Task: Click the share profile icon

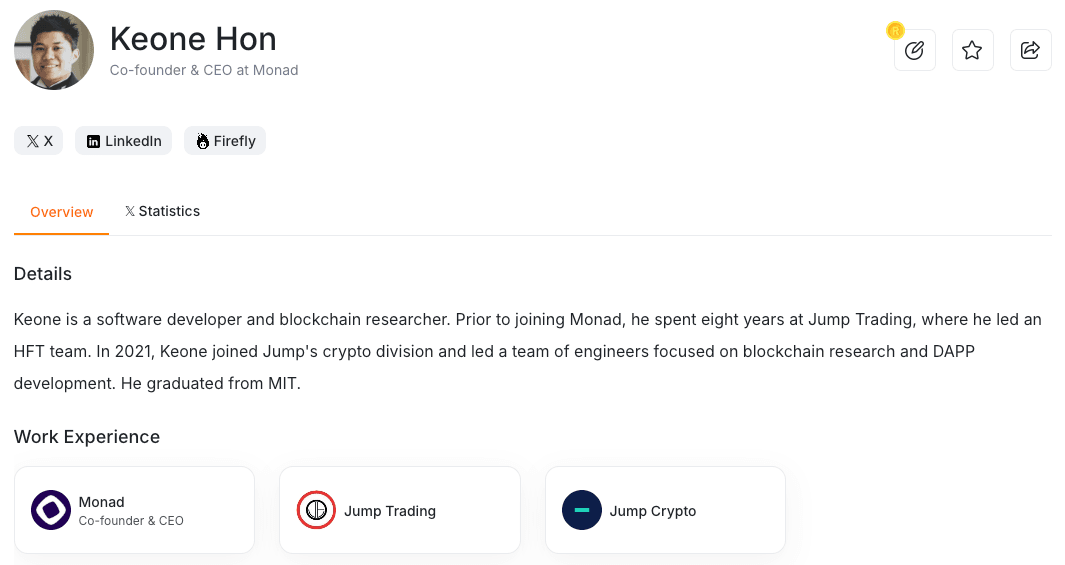Action: pos(1030,50)
